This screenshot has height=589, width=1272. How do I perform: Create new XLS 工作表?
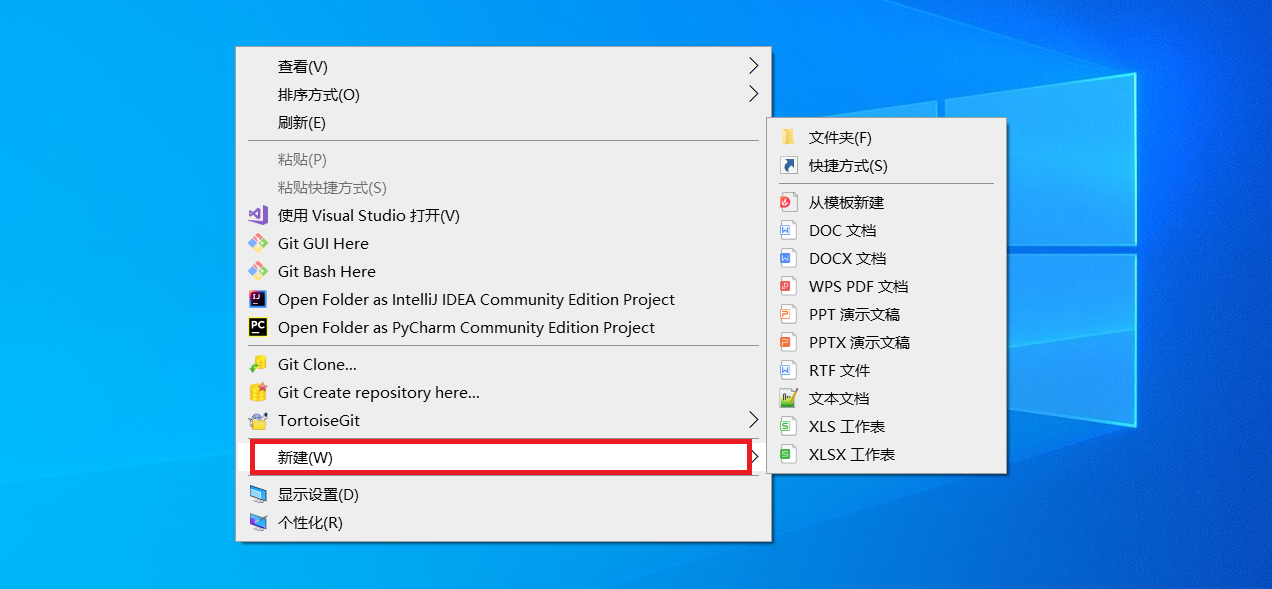[x=886, y=427]
